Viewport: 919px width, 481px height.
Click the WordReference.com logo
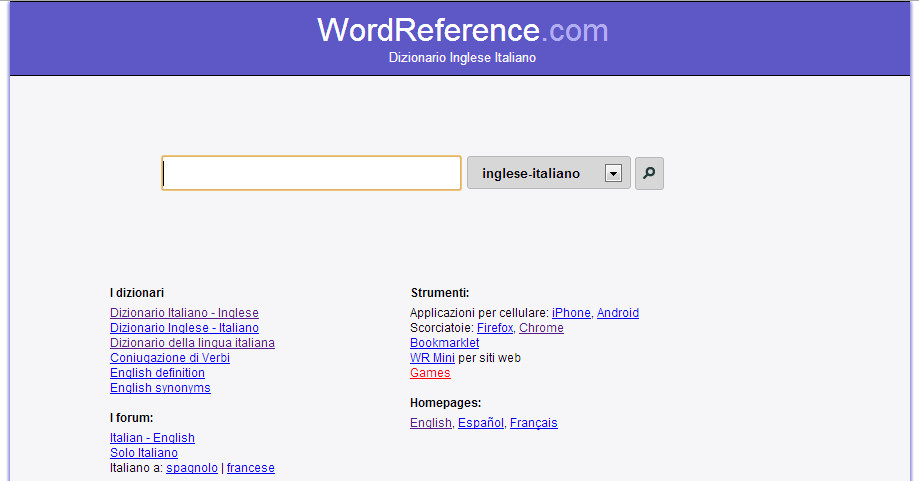[x=462, y=30]
